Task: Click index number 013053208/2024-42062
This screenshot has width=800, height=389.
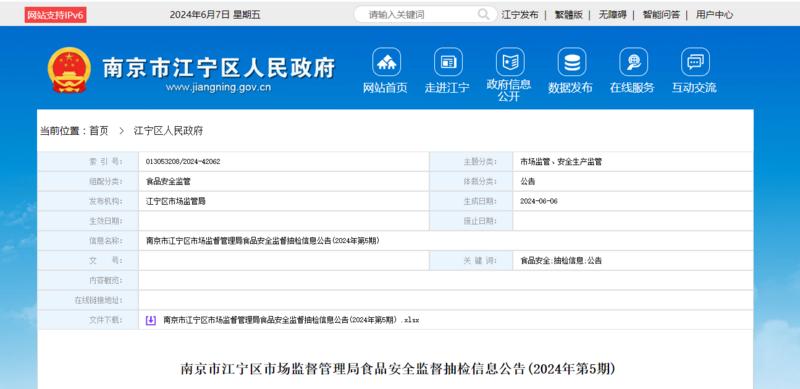Action: (x=183, y=161)
